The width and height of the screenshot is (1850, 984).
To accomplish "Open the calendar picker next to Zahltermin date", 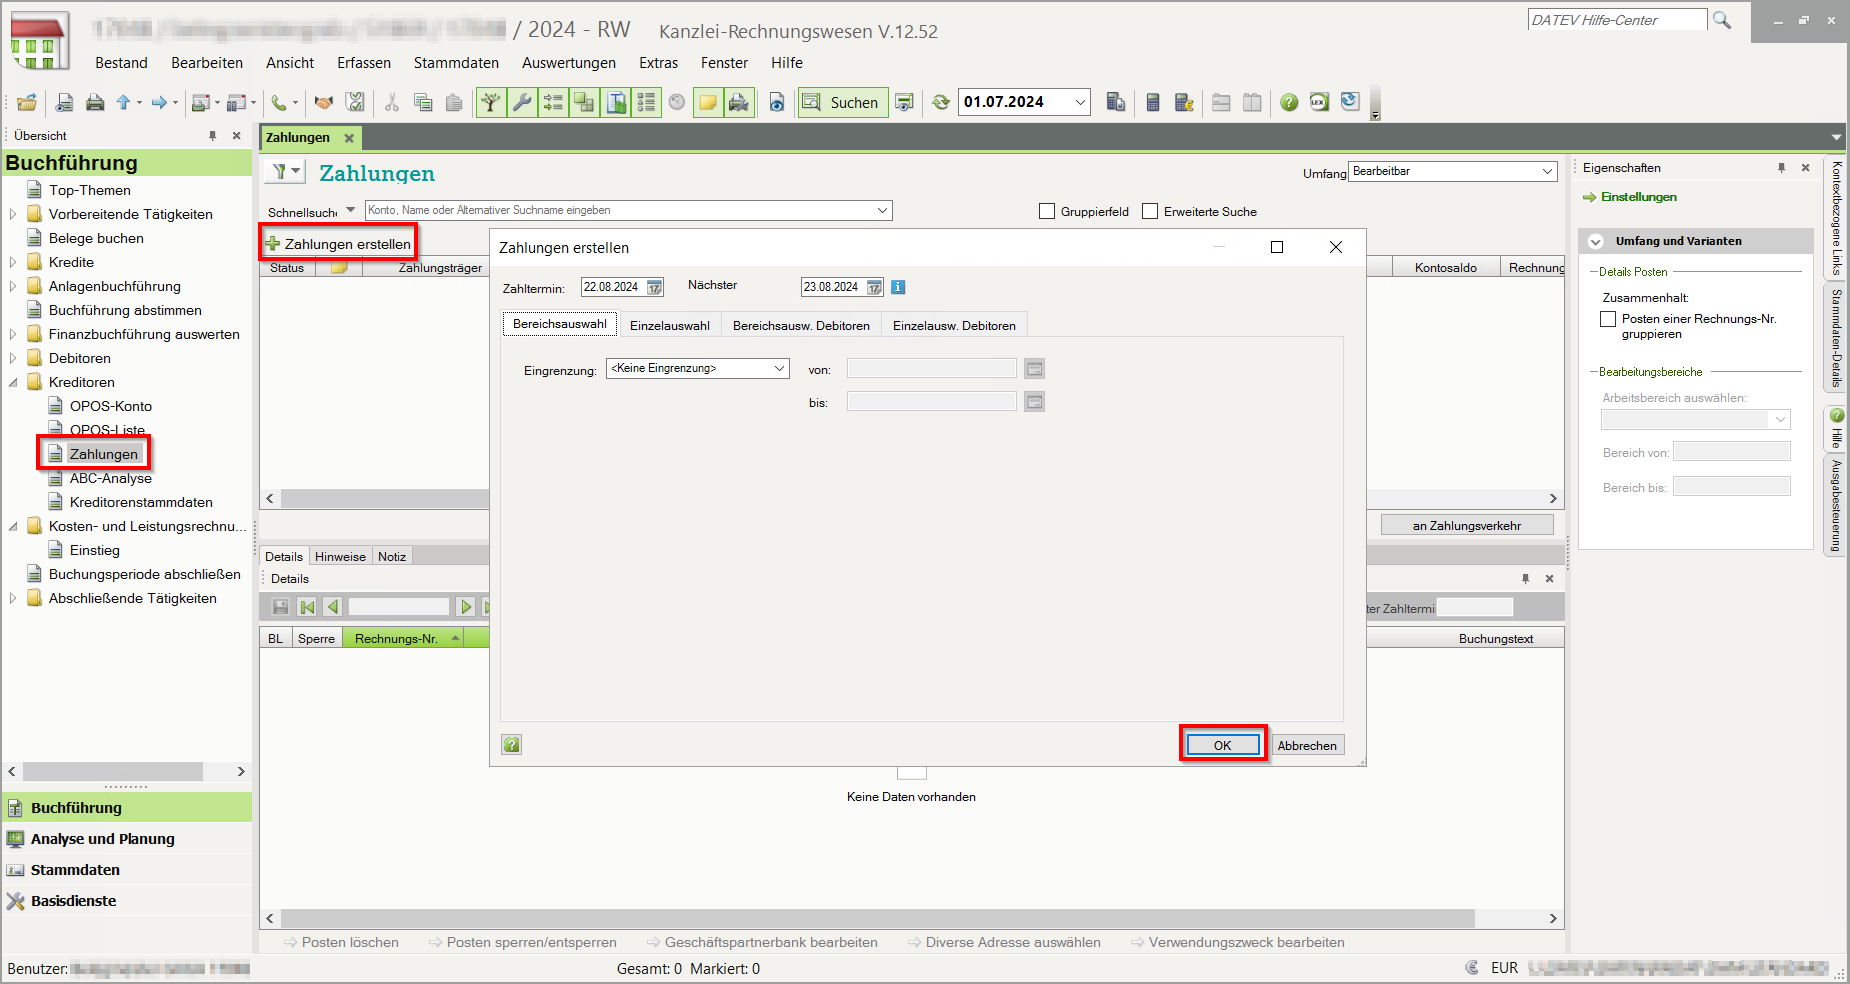I will point(654,288).
